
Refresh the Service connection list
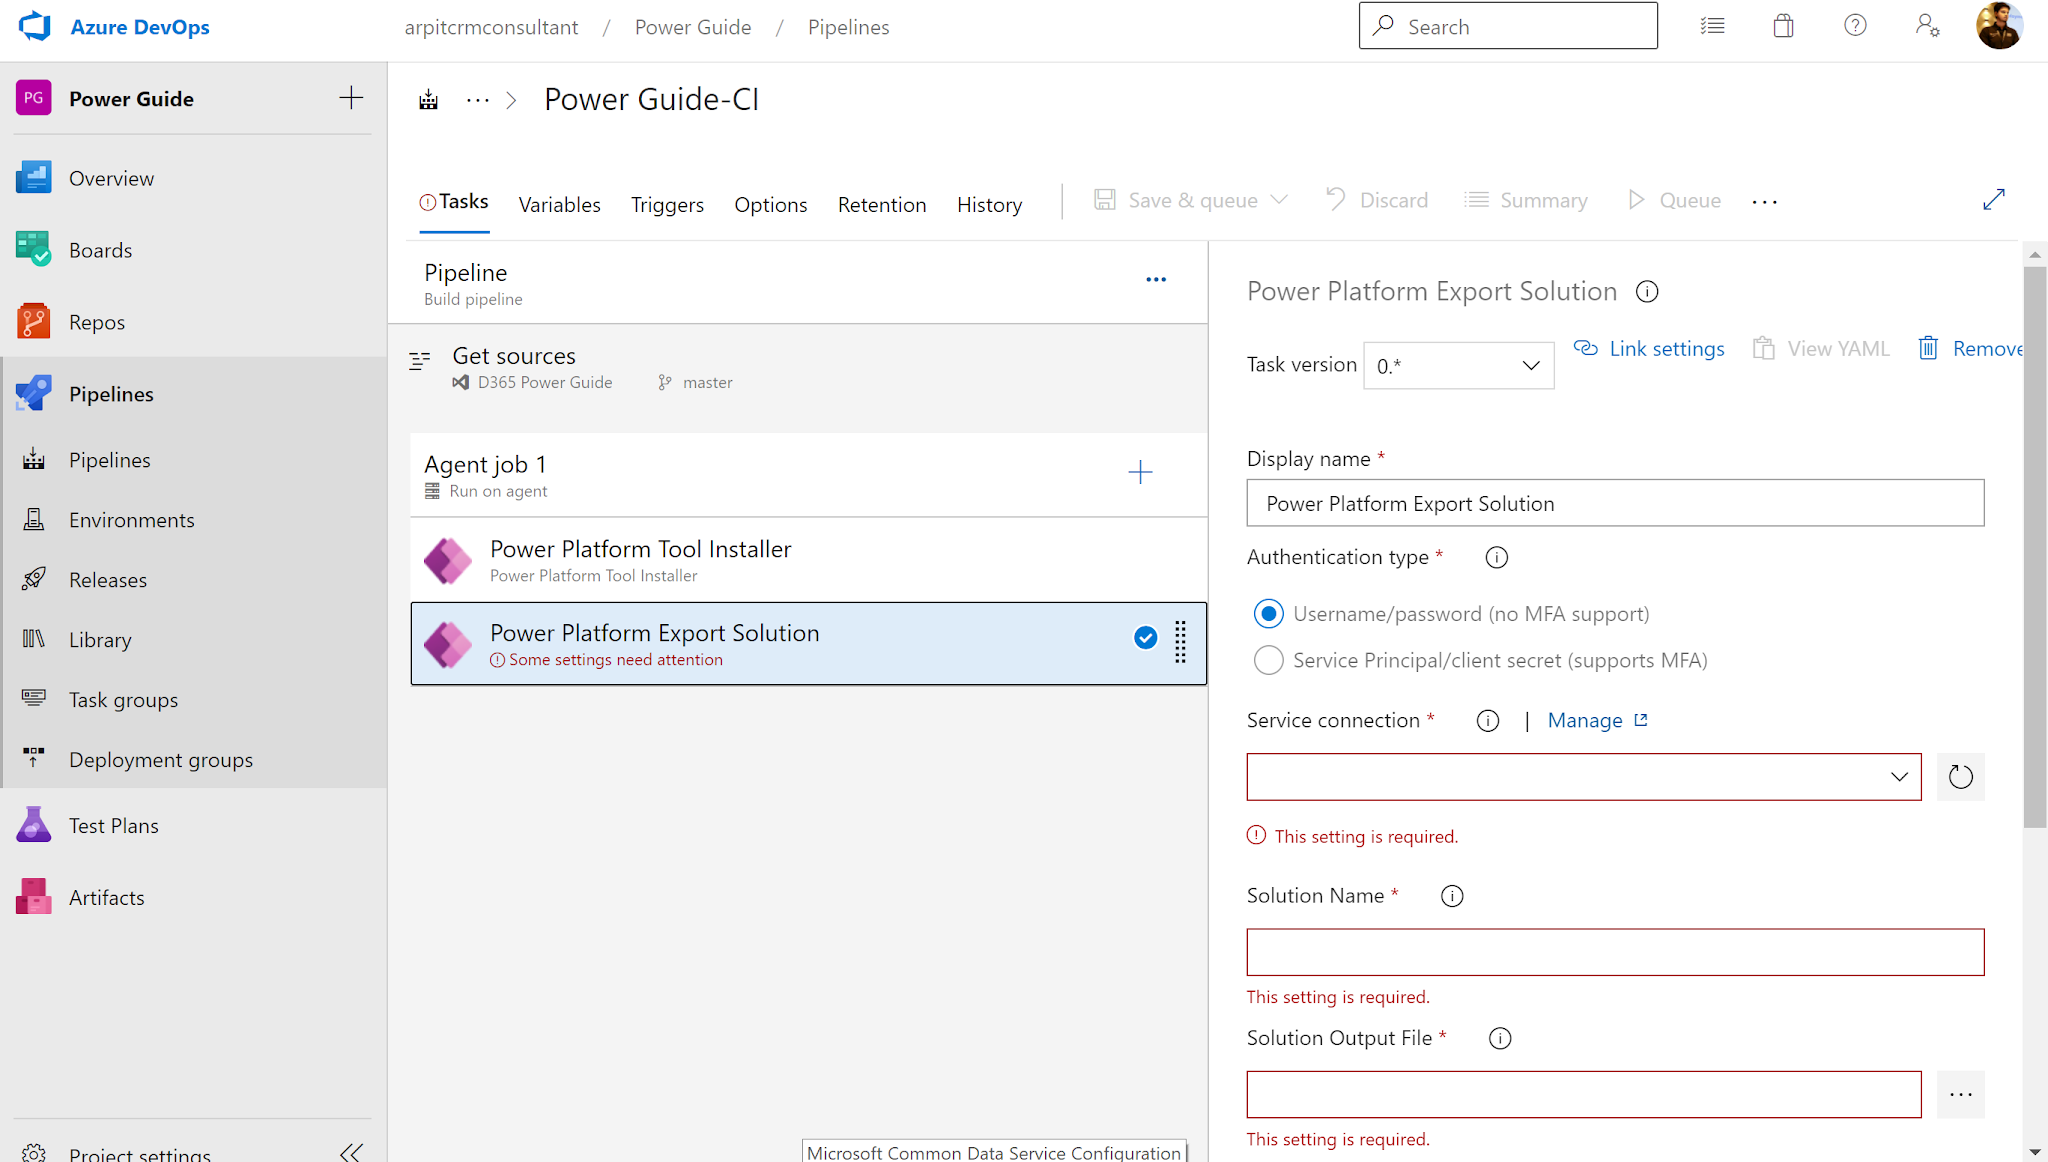[1960, 777]
